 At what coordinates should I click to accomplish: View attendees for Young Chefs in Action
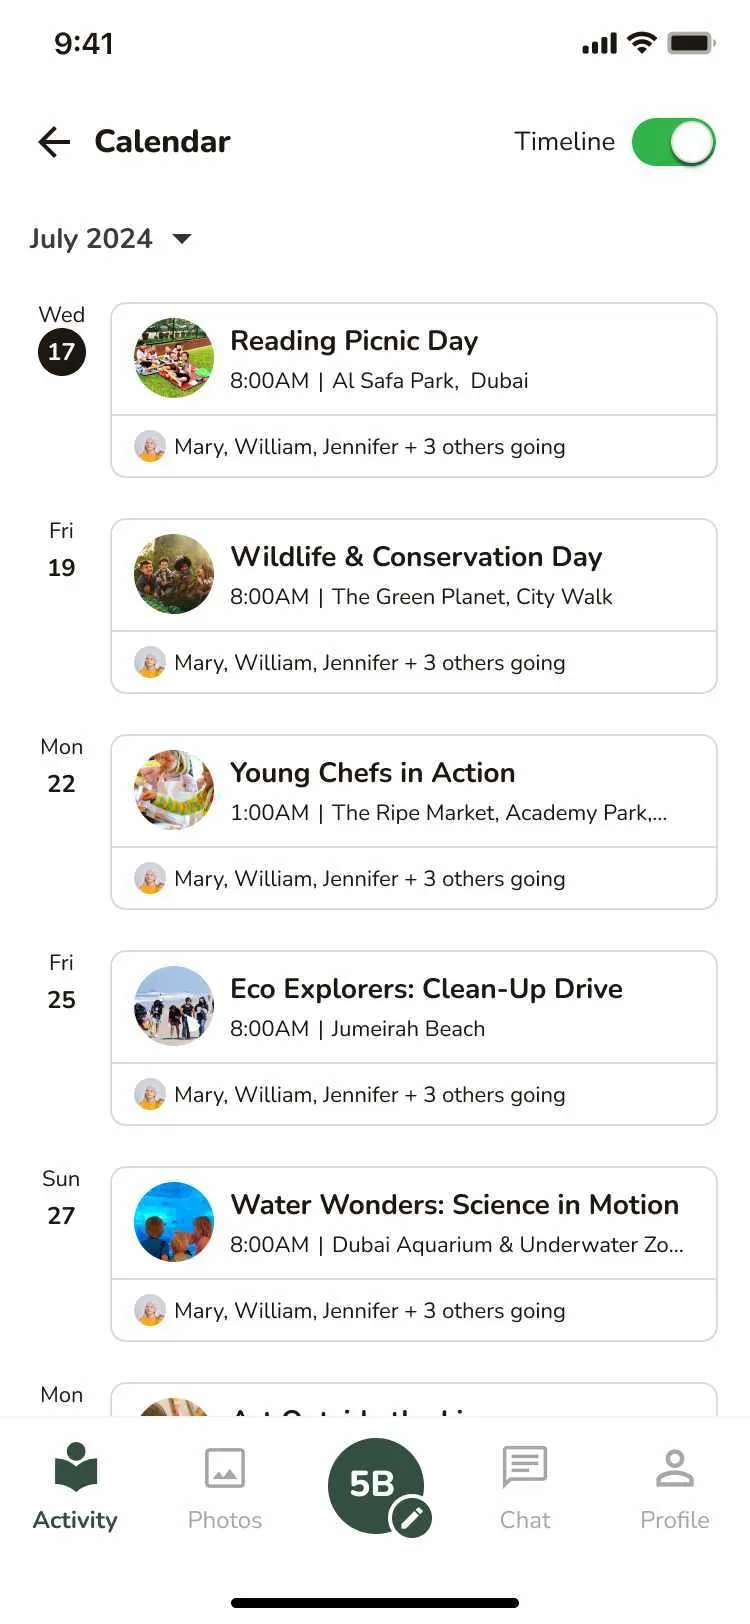369,878
